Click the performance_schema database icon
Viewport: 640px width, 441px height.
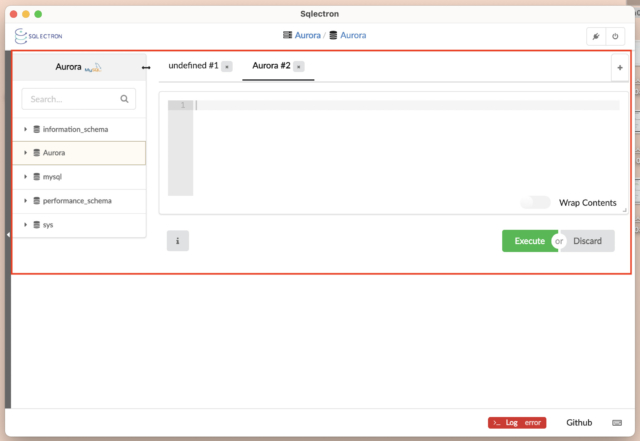coord(36,201)
